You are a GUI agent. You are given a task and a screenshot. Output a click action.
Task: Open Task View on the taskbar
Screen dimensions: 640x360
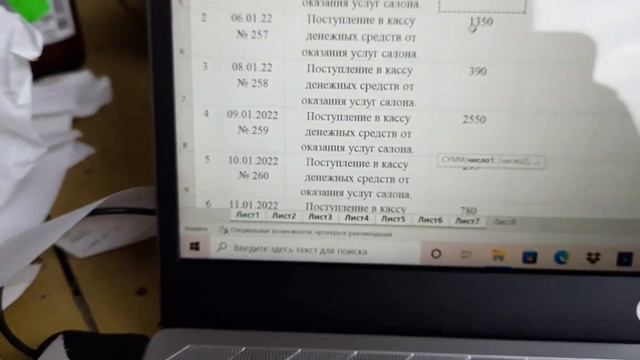click(466, 255)
